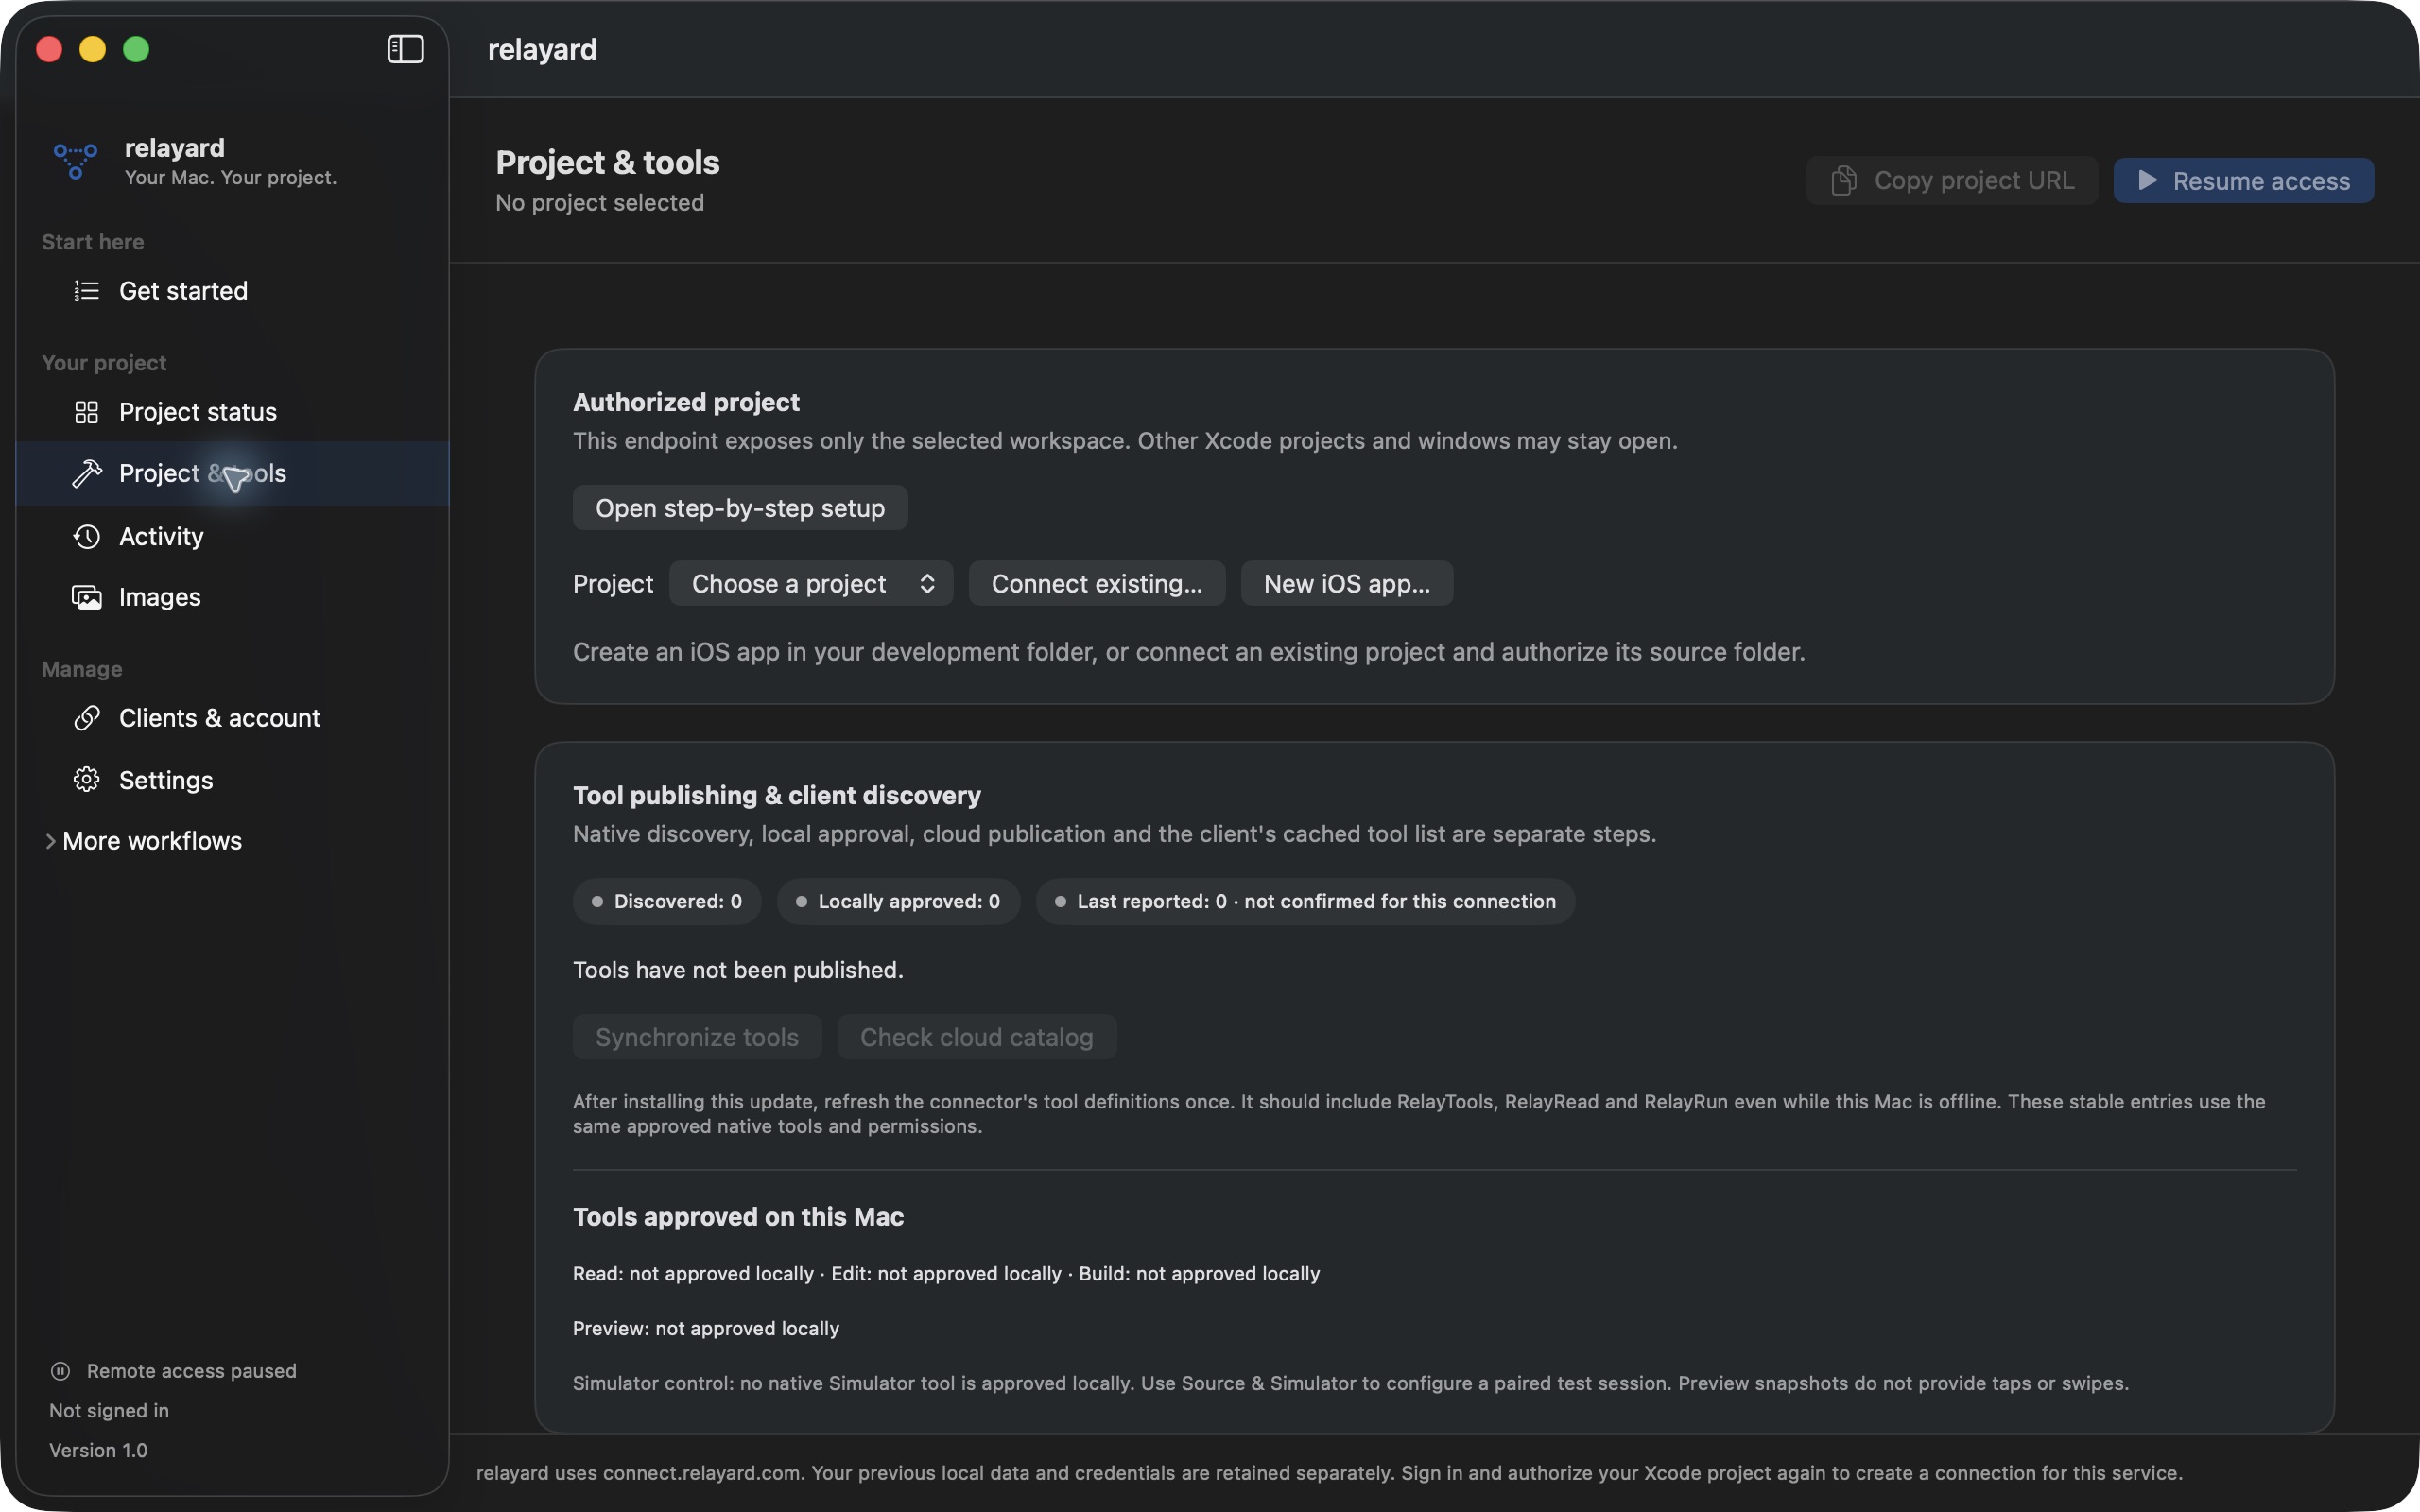Click the Preview: not approved locally line
2420x1512 pixels.
[706, 1328]
